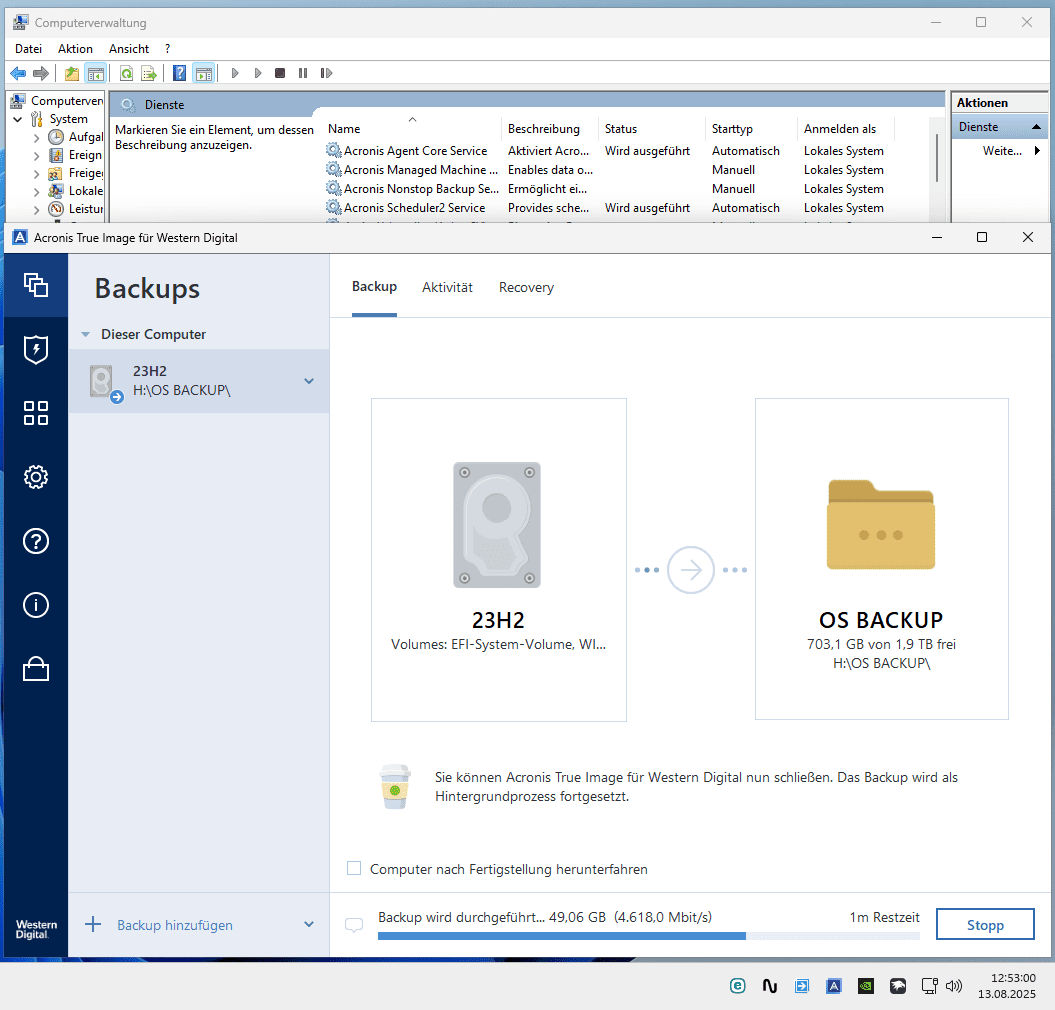Expand the Aufgabenplanung tree node
1055x1010 pixels.
(x=36, y=137)
